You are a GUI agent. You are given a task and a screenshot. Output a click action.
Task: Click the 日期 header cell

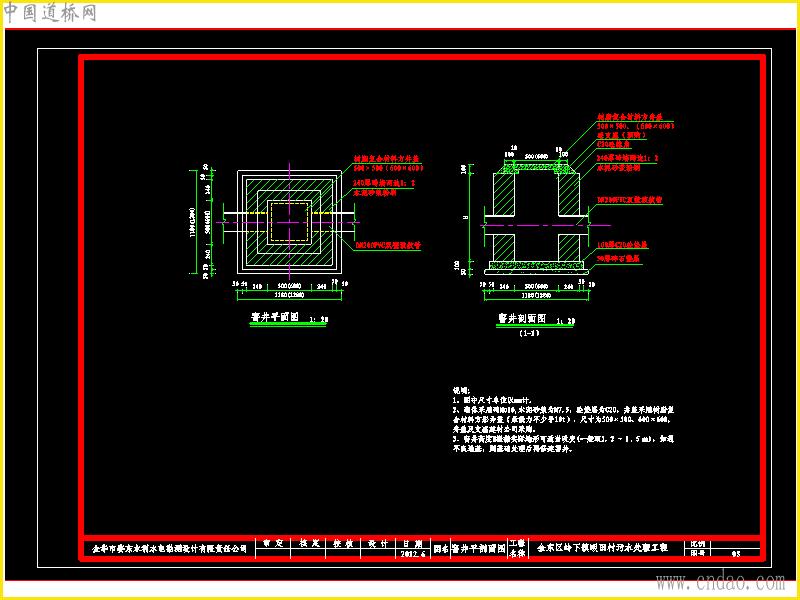tap(413, 543)
